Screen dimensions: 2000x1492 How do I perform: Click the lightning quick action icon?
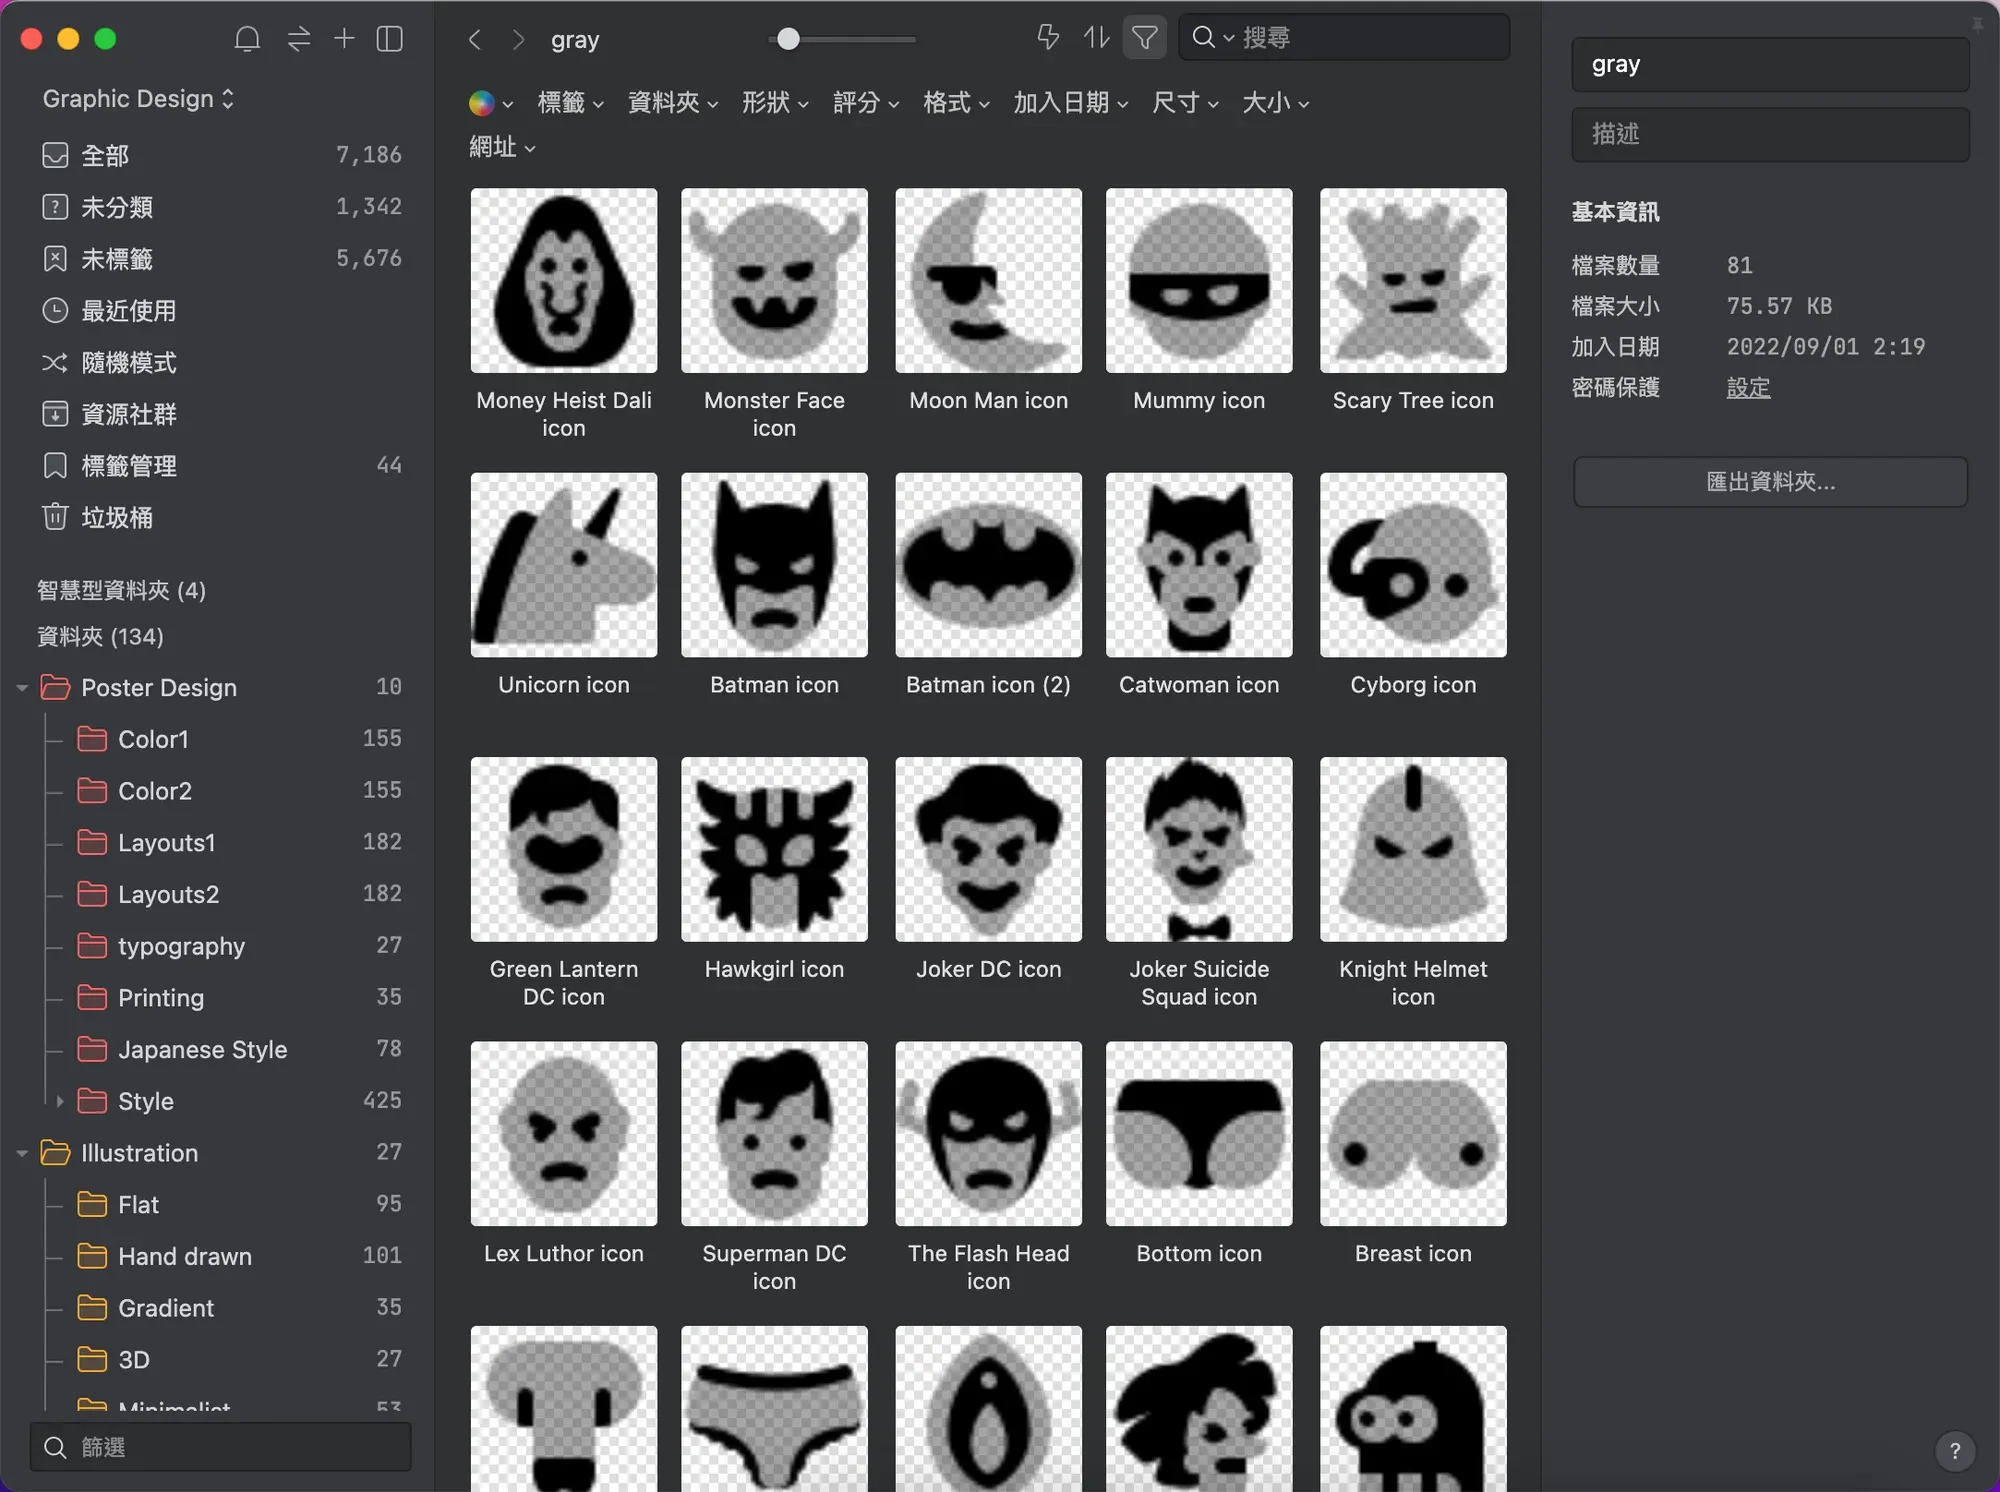coord(1047,38)
